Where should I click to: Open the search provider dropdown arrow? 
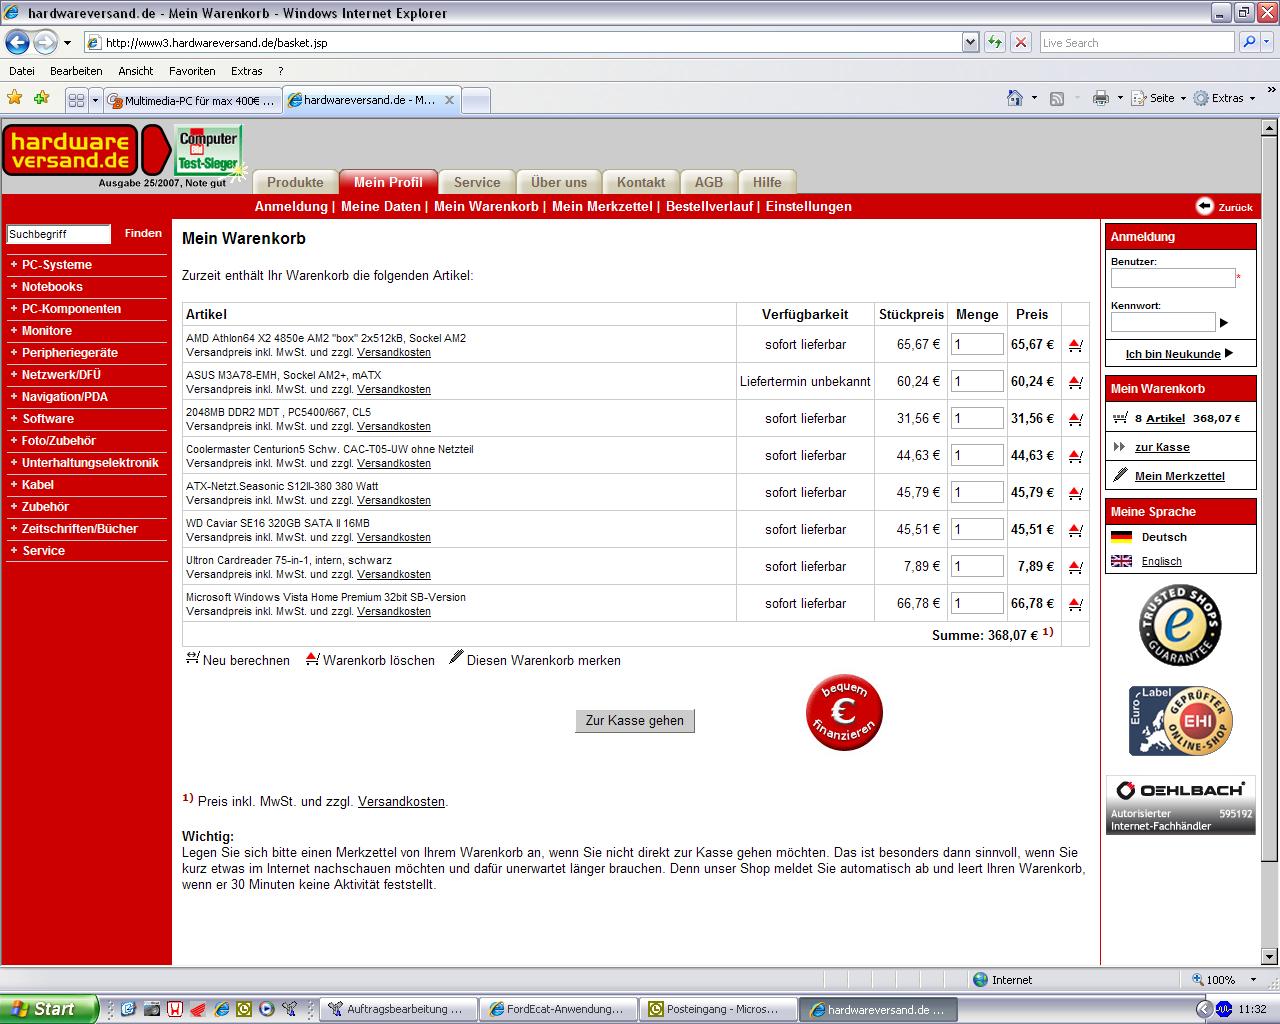pyautogui.click(x=1267, y=42)
